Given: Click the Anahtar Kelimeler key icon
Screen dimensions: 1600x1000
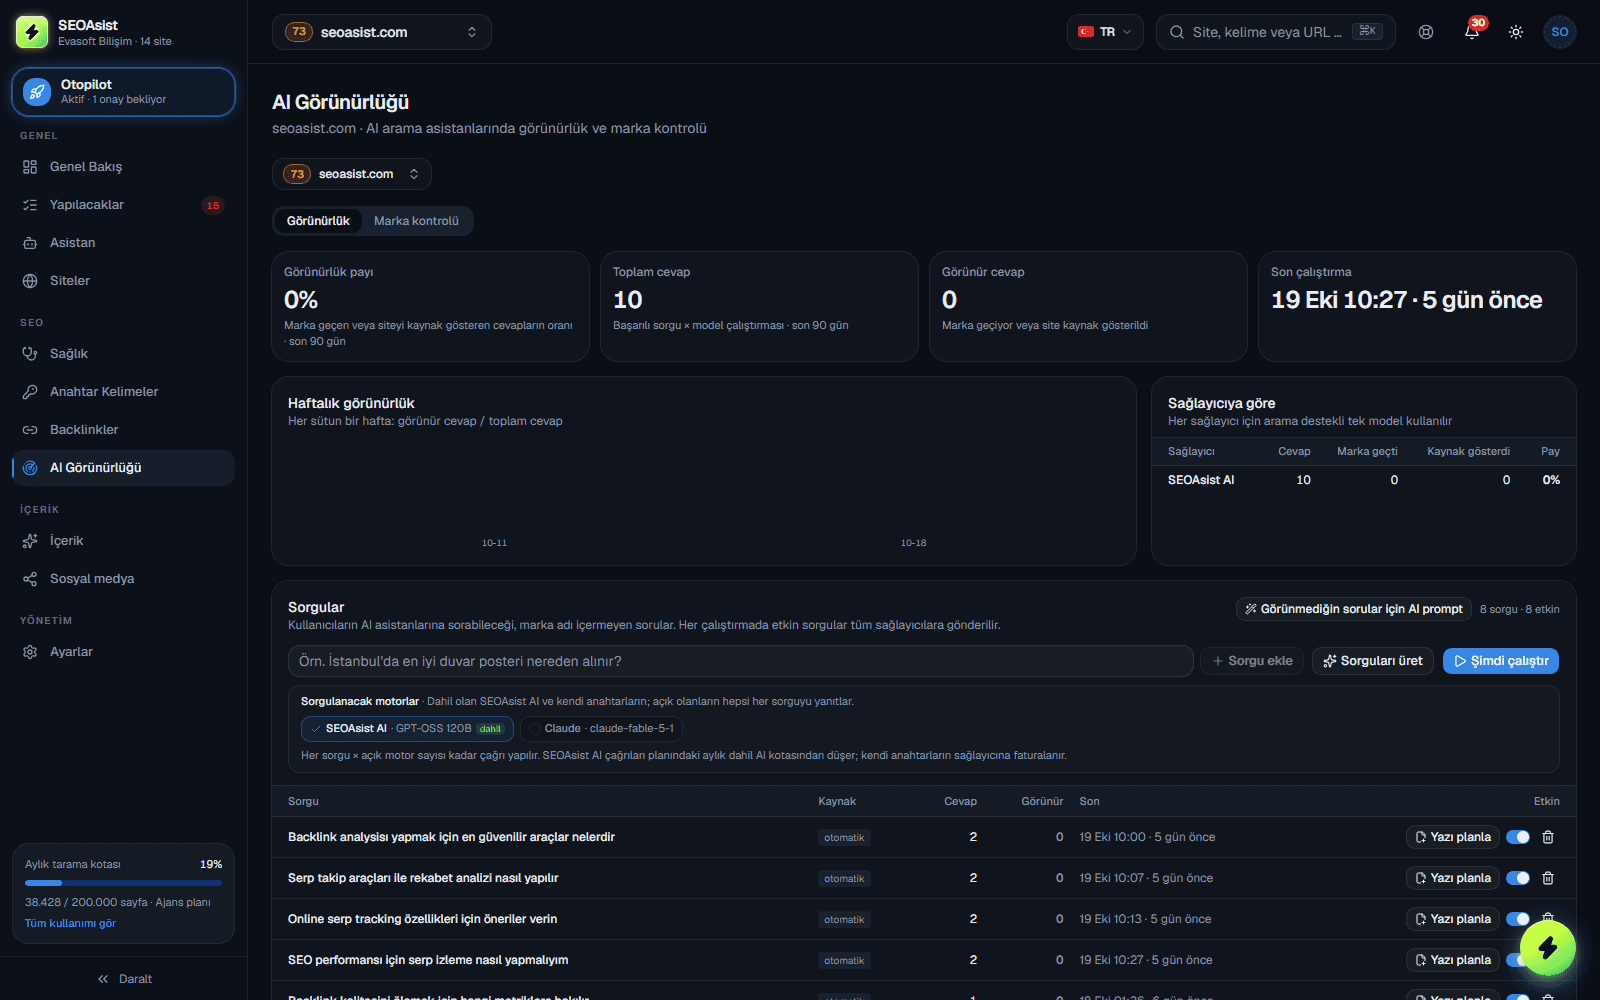Looking at the screenshot, I should [x=30, y=392].
